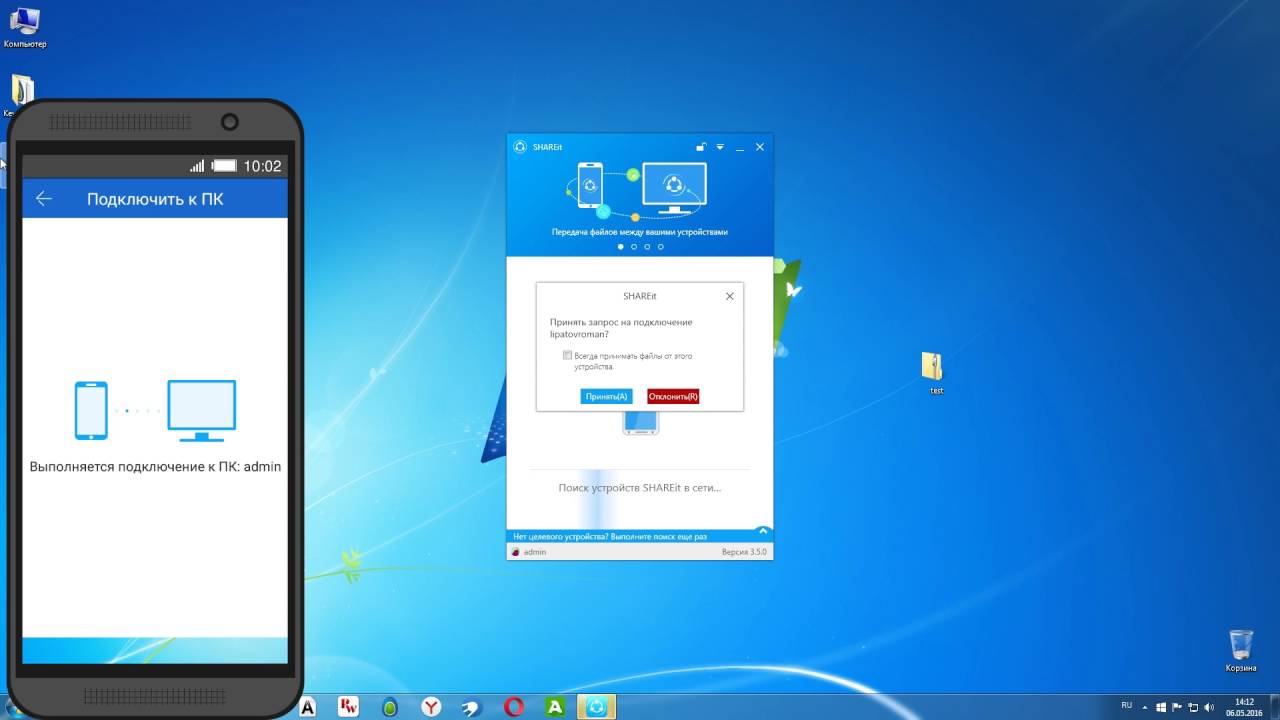Click the Версия 3.5.0 version label
This screenshot has height=720, width=1280.
744,552
